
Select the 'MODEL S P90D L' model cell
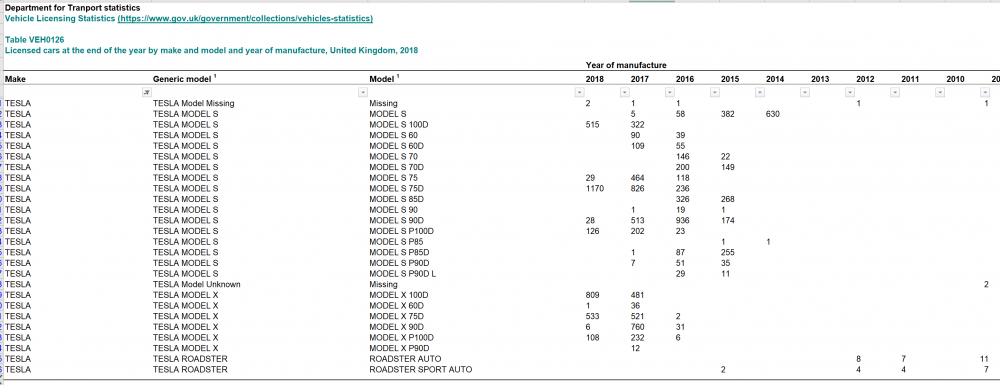click(402, 273)
